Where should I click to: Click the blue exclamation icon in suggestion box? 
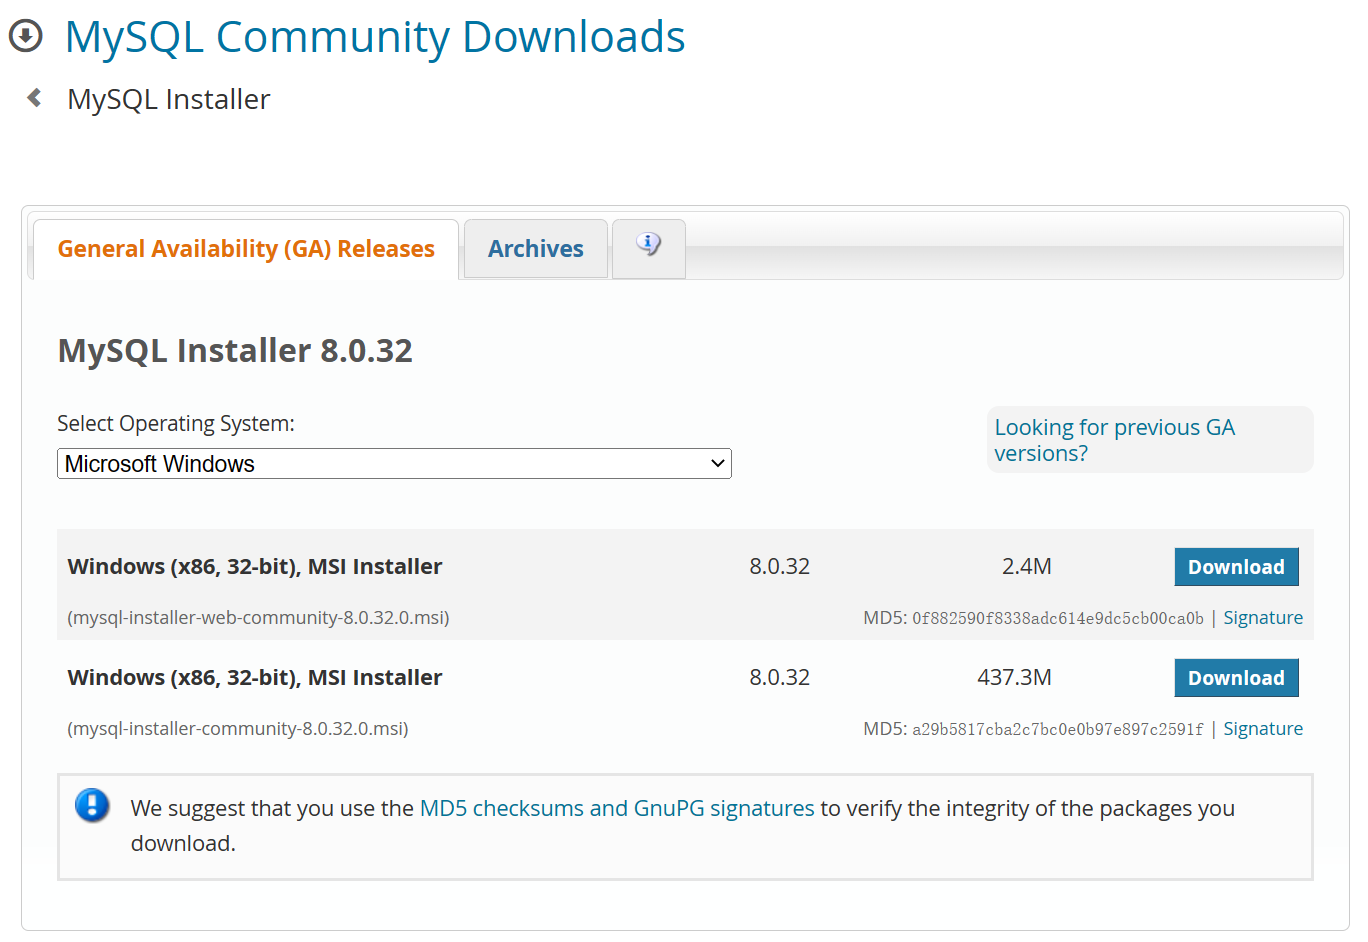91,806
